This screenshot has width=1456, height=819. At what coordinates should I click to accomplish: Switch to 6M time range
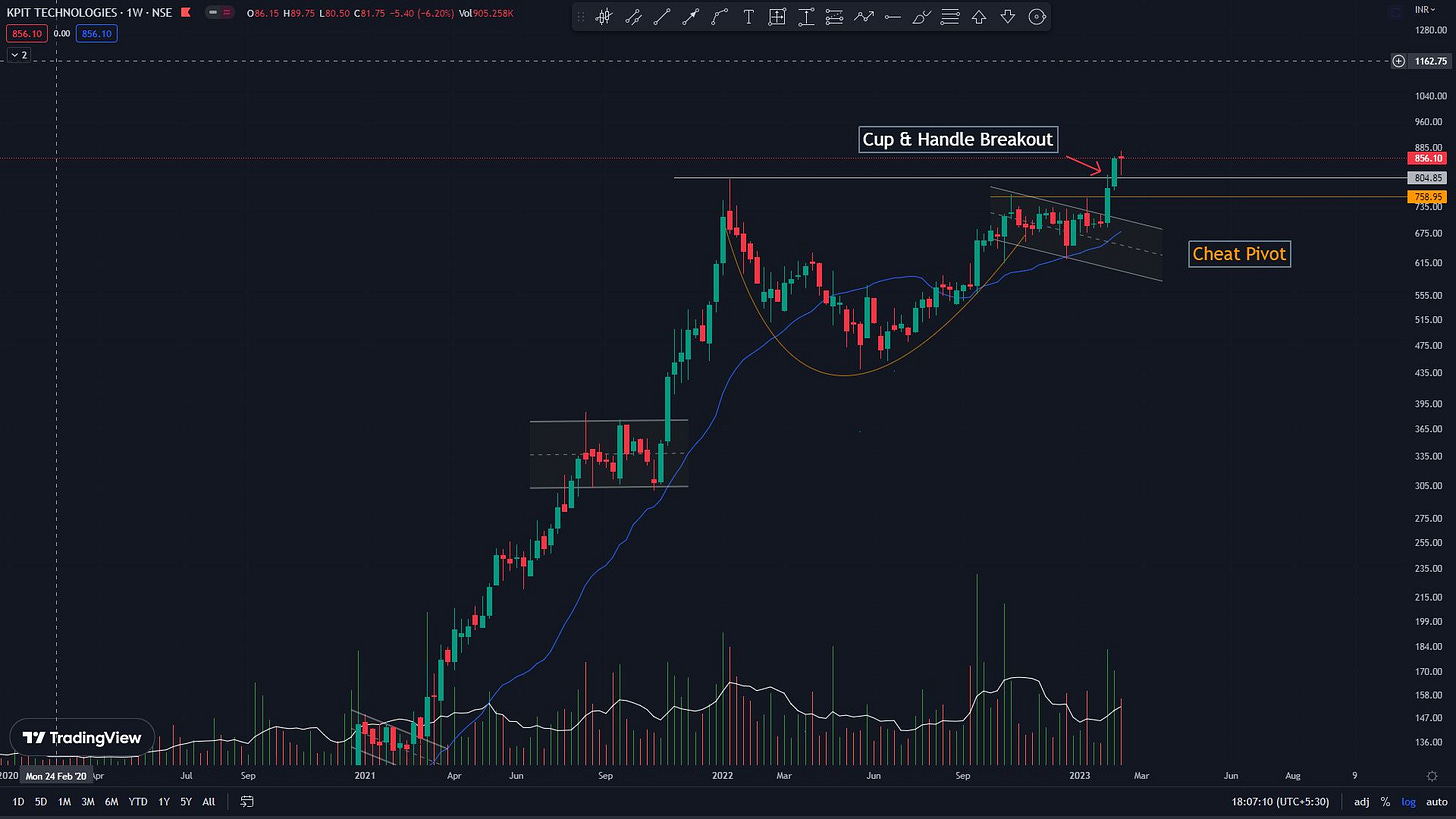(x=112, y=801)
